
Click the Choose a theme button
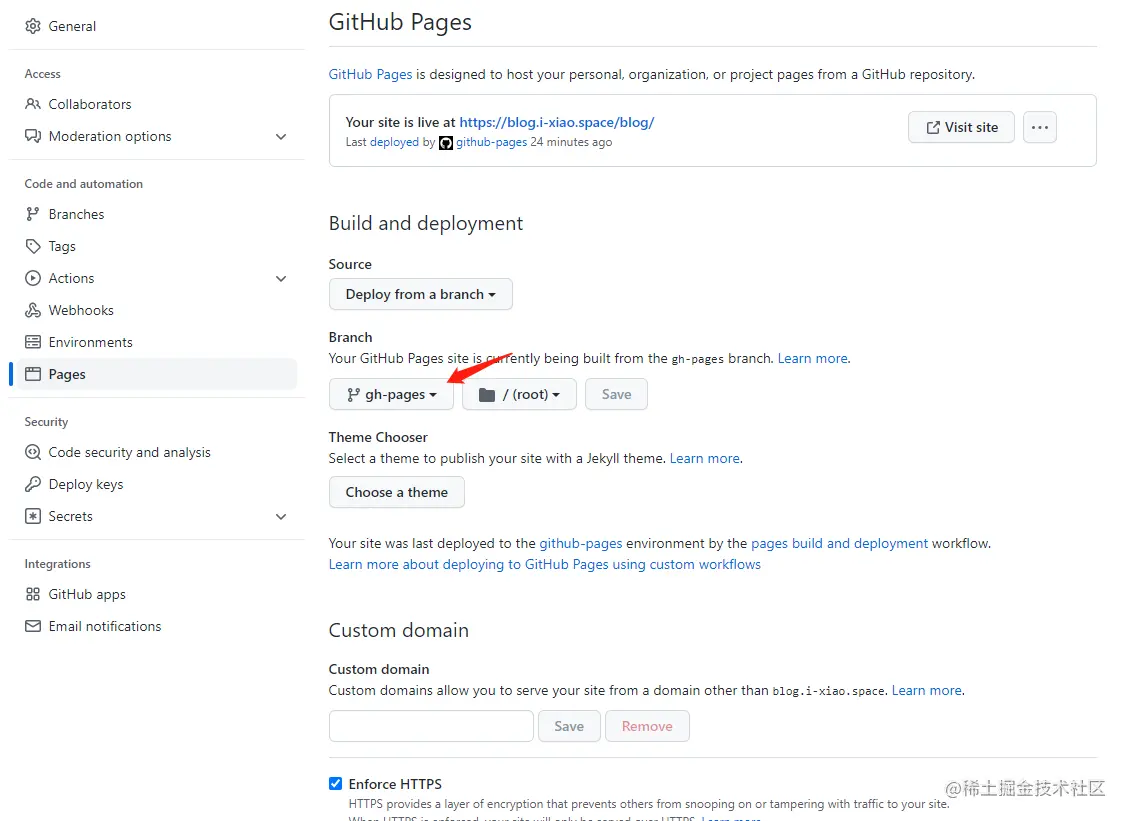tap(396, 492)
